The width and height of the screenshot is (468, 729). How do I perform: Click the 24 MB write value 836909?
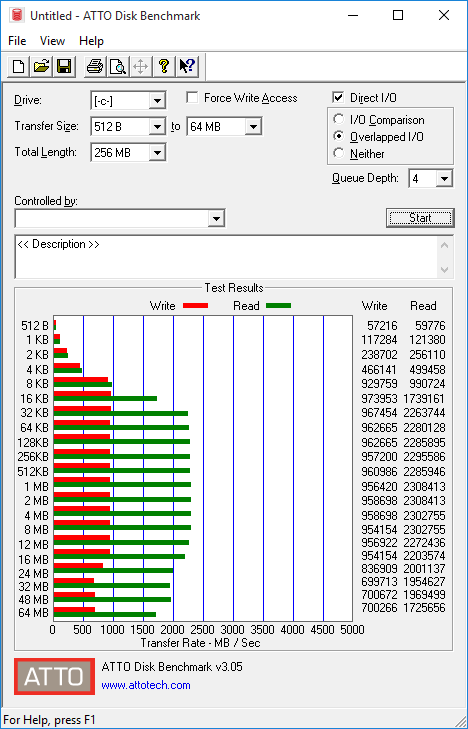coord(379,569)
